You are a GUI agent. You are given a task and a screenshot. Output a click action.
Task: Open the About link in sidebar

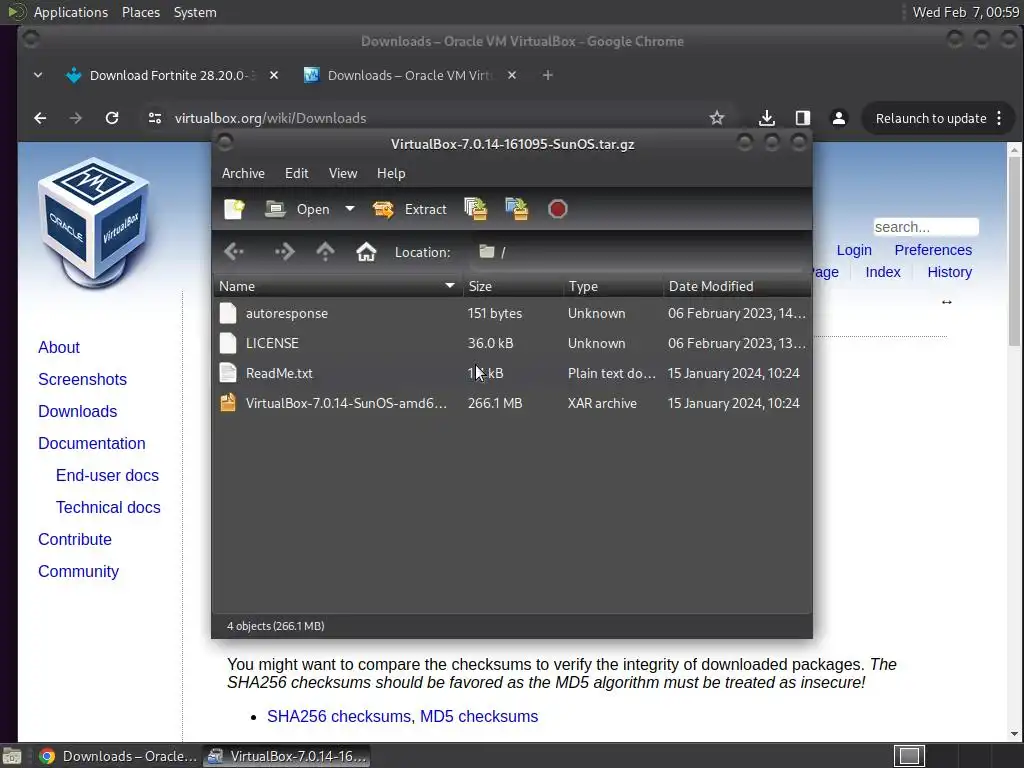click(59, 347)
